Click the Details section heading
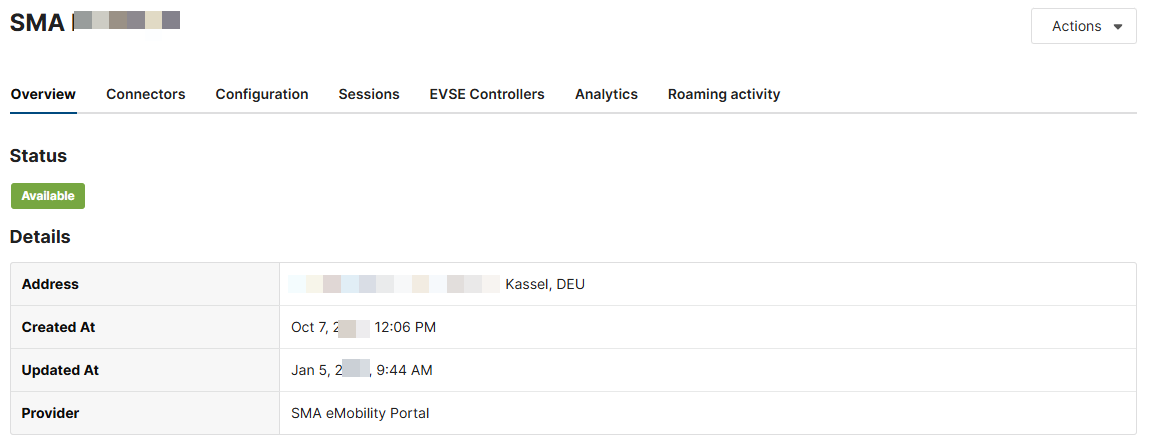 click(x=40, y=237)
